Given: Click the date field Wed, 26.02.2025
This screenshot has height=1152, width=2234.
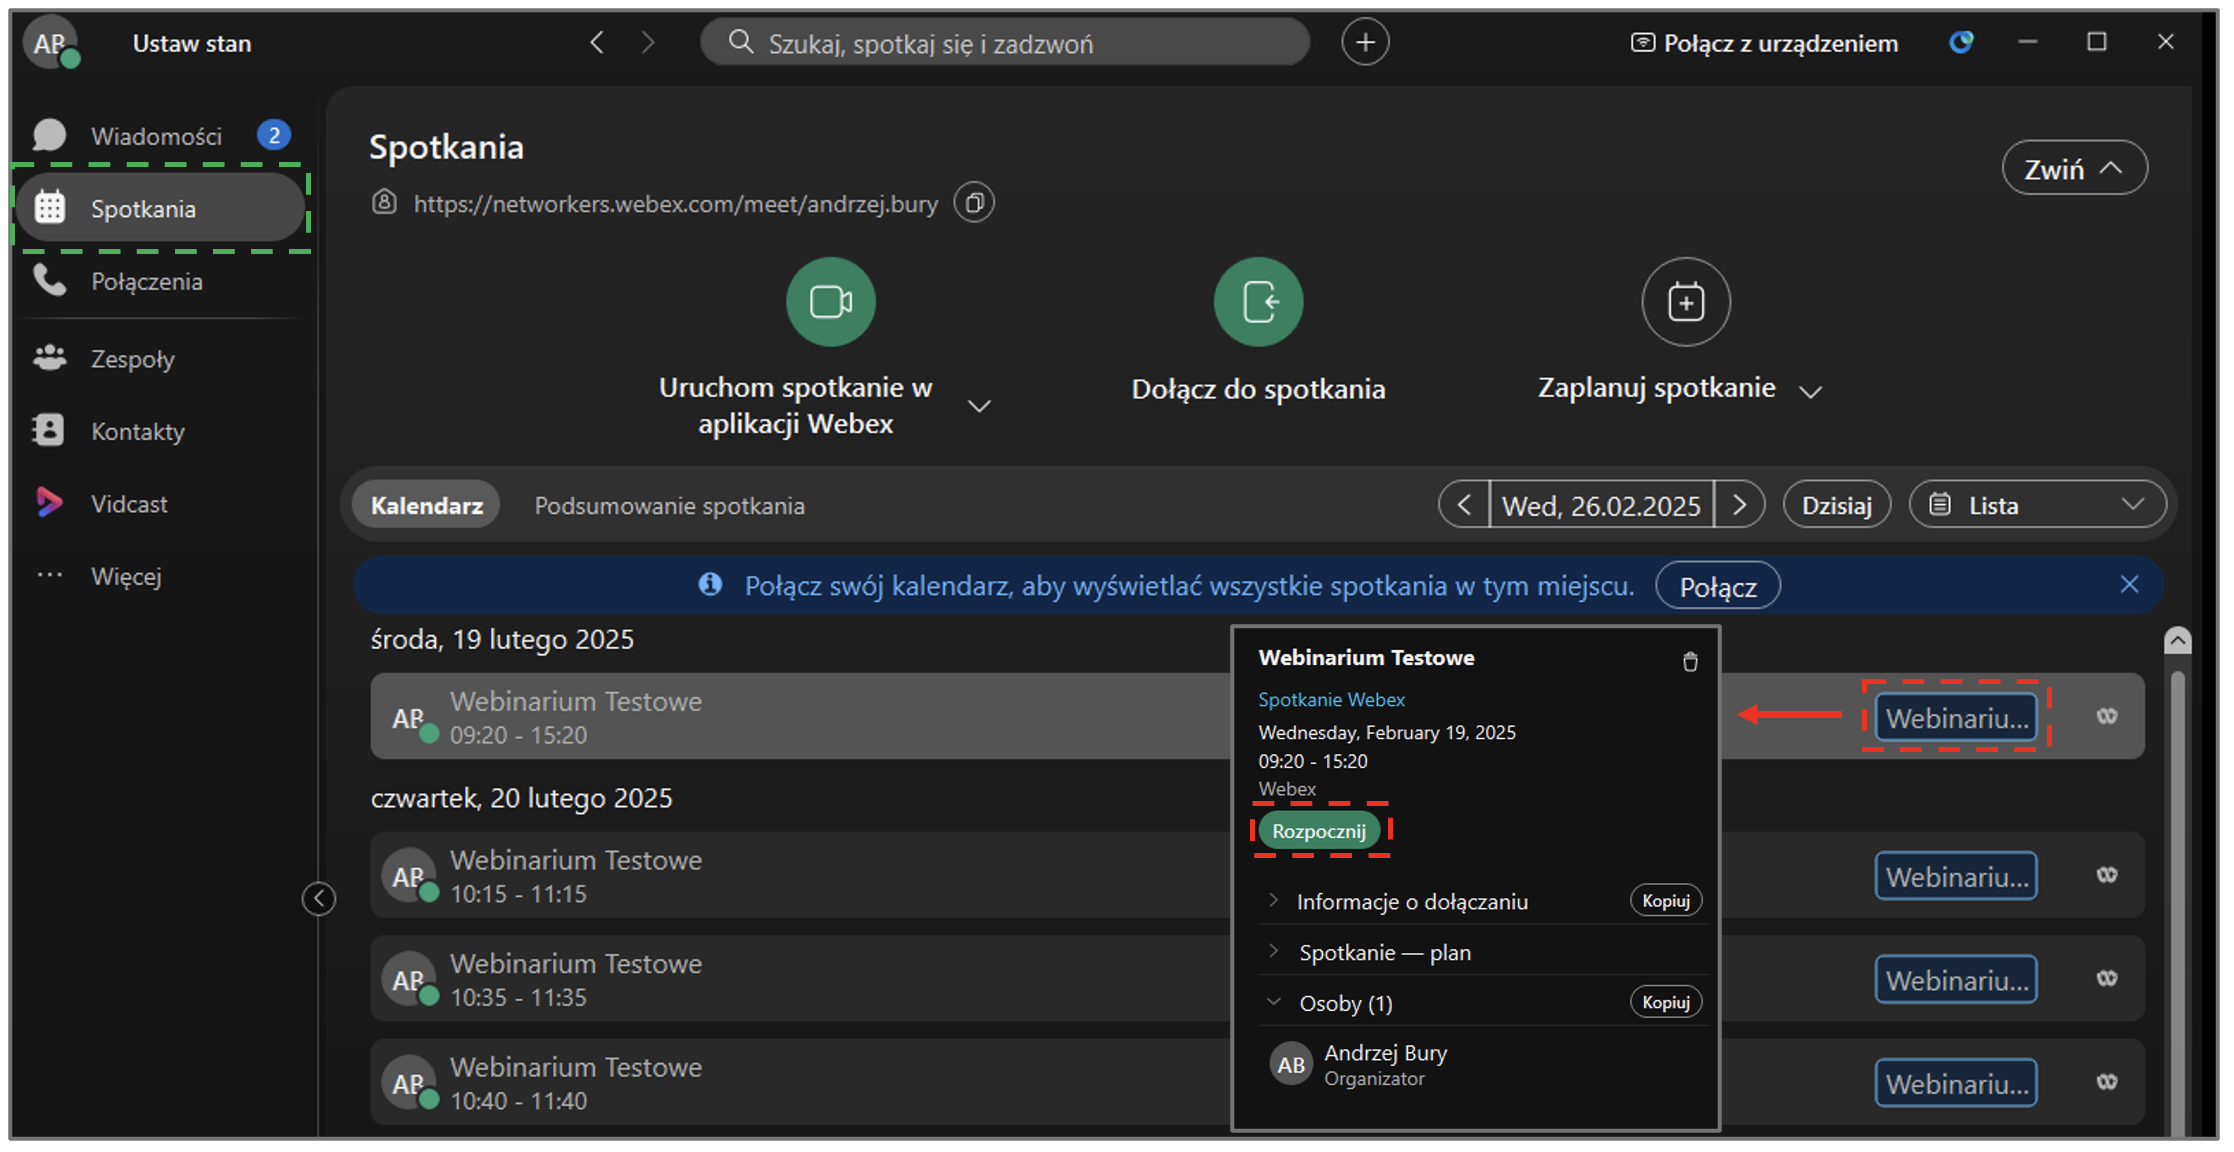Looking at the screenshot, I should (1601, 505).
